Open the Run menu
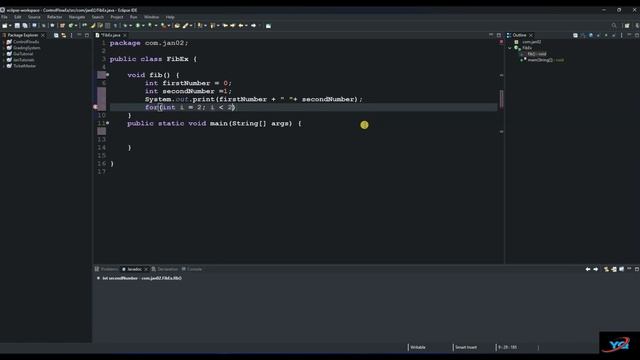Viewport: 640px width, 360px height. tap(133, 17)
